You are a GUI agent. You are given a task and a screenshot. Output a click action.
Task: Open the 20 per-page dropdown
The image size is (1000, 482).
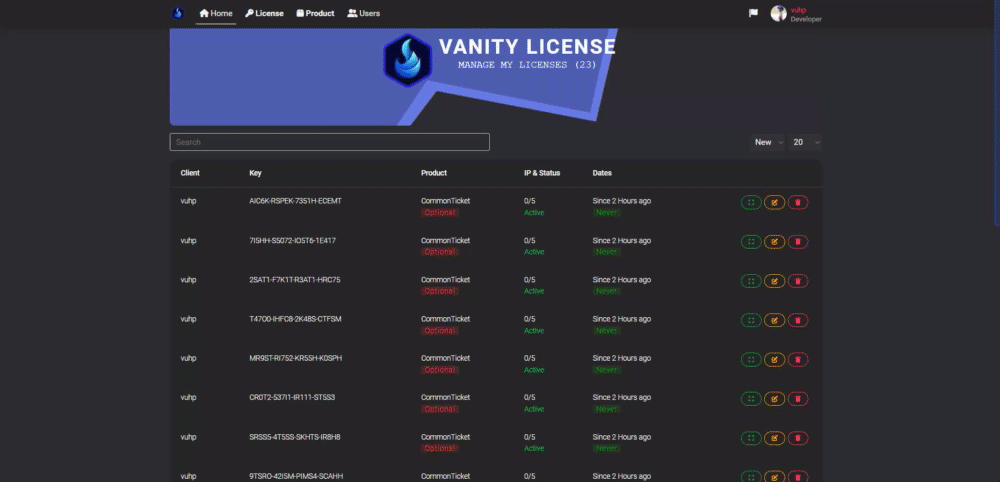coord(805,142)
